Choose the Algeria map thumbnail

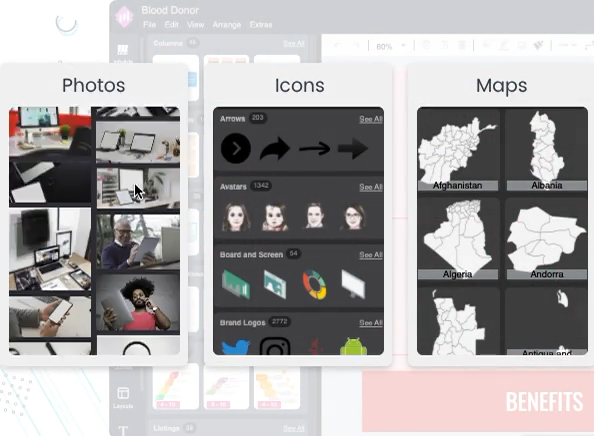(458, 239)
